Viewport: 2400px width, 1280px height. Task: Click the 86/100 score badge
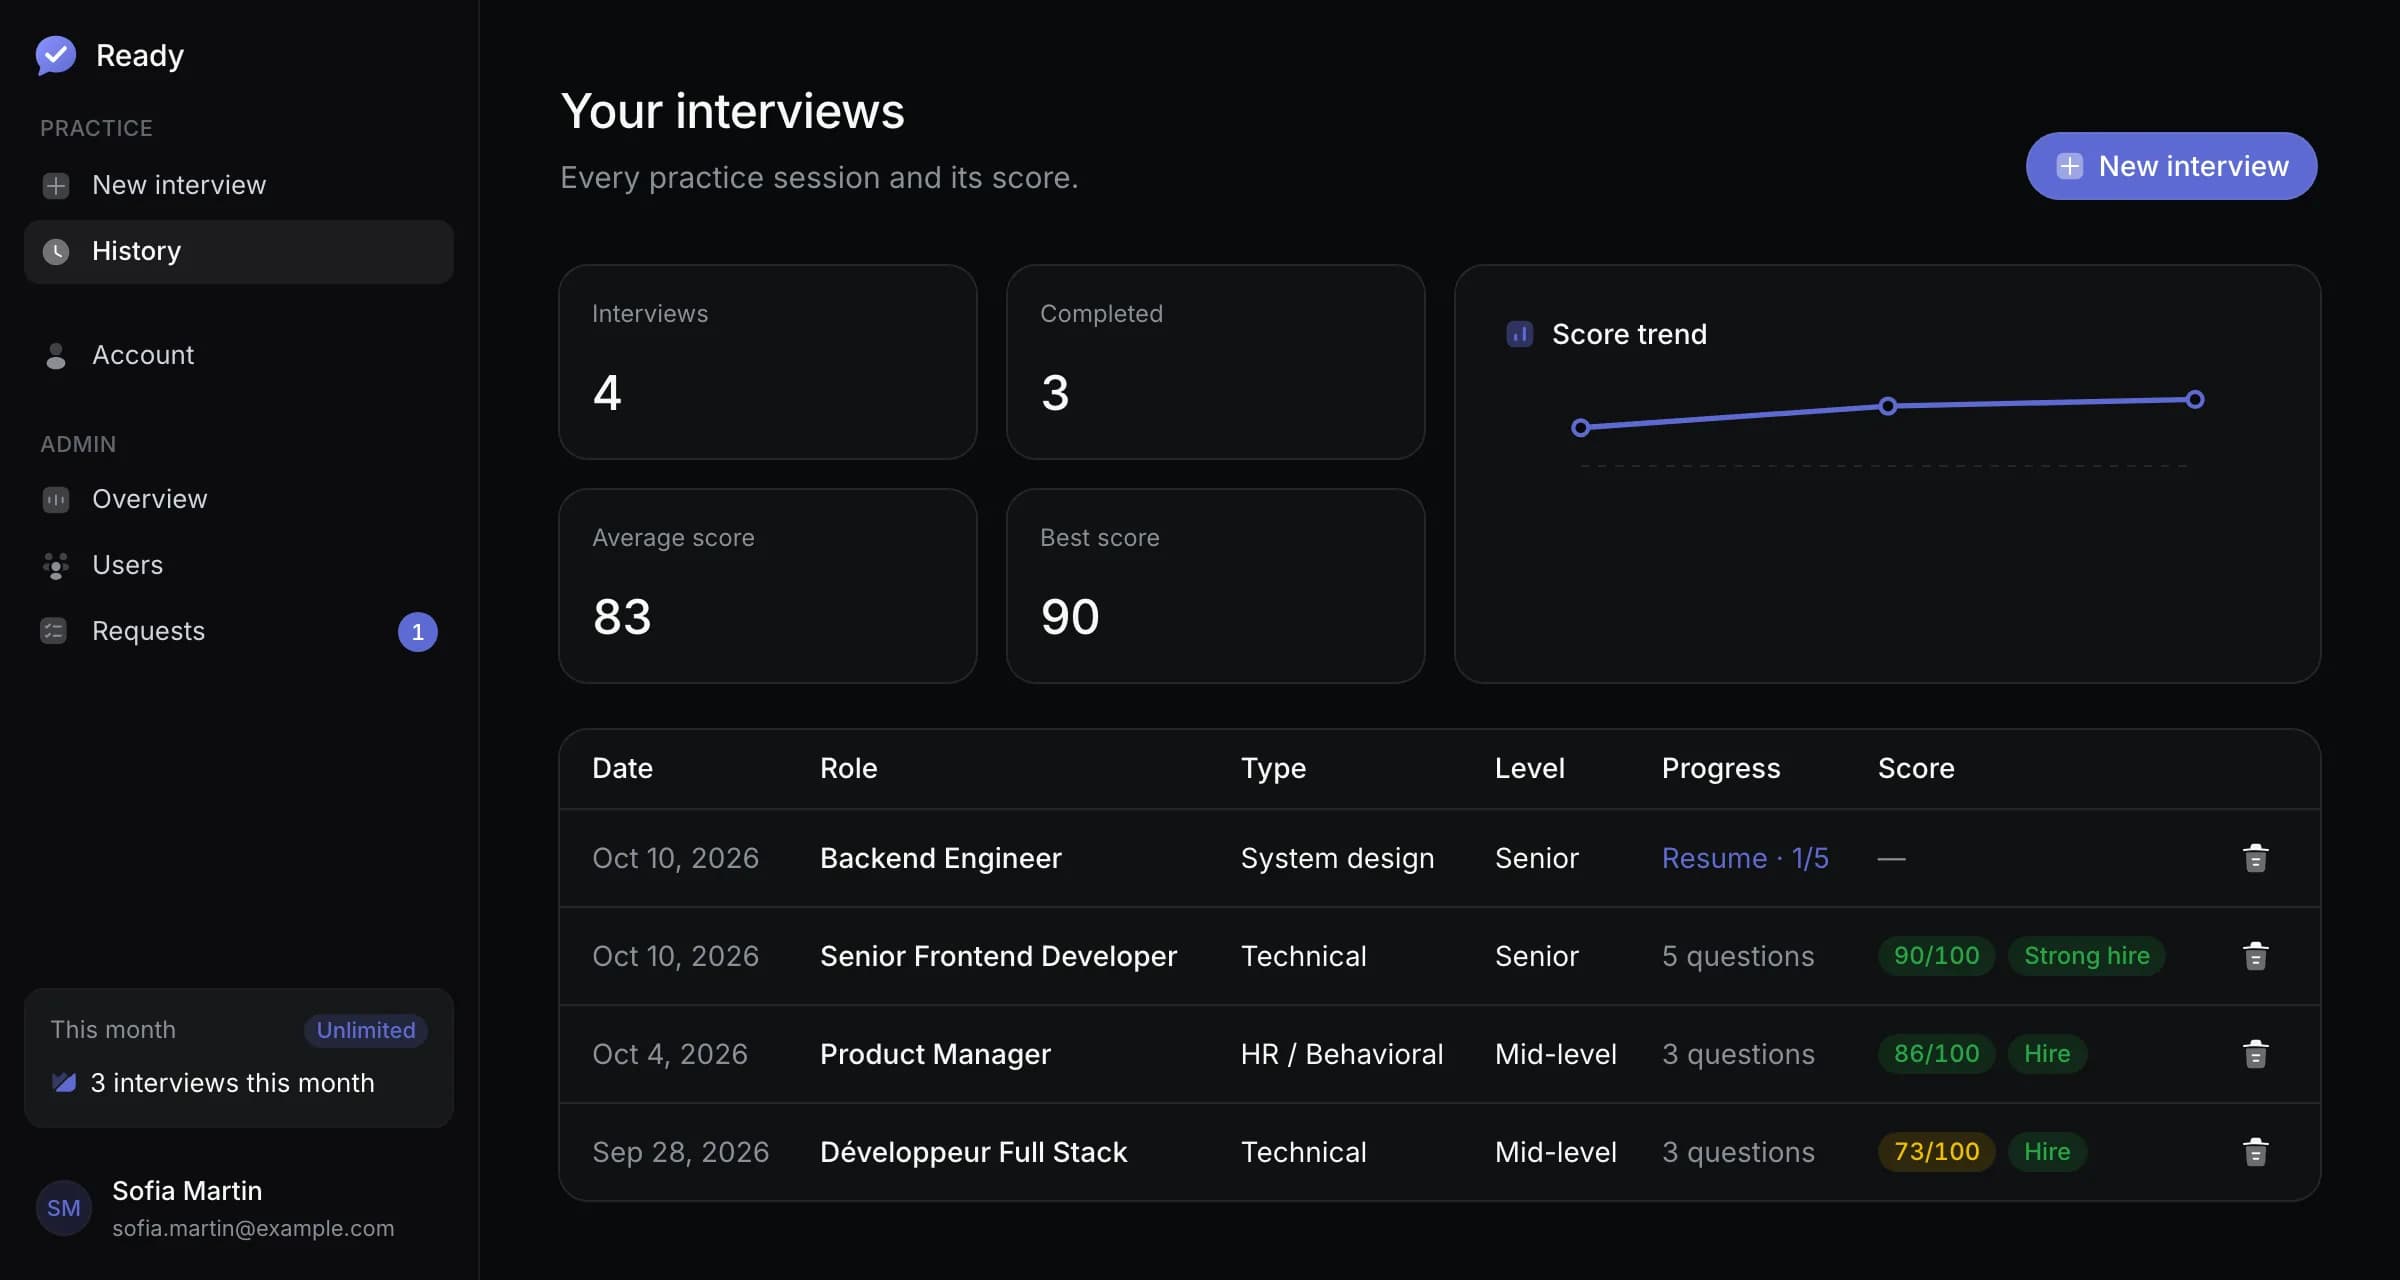pyautogui.click(x=1936, y=1054)
